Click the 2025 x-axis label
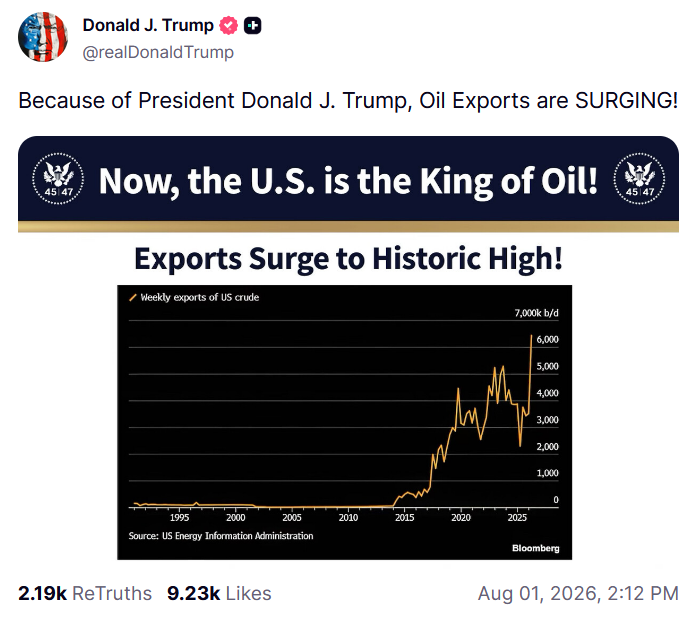The image size is (693, 619). (x=517, y=517)
